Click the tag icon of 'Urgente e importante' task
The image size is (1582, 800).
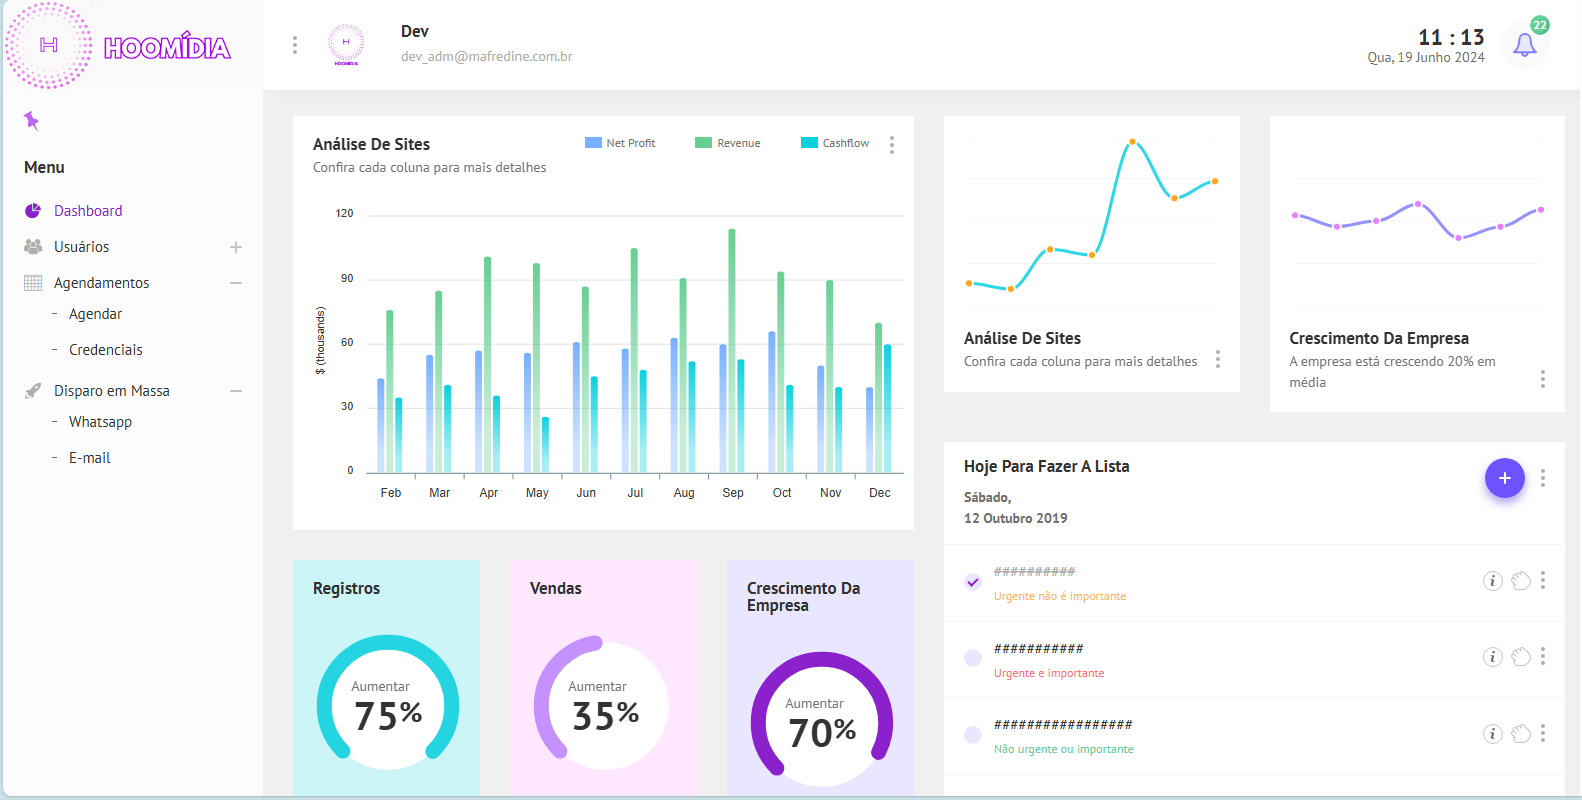tap(1520, 657)
